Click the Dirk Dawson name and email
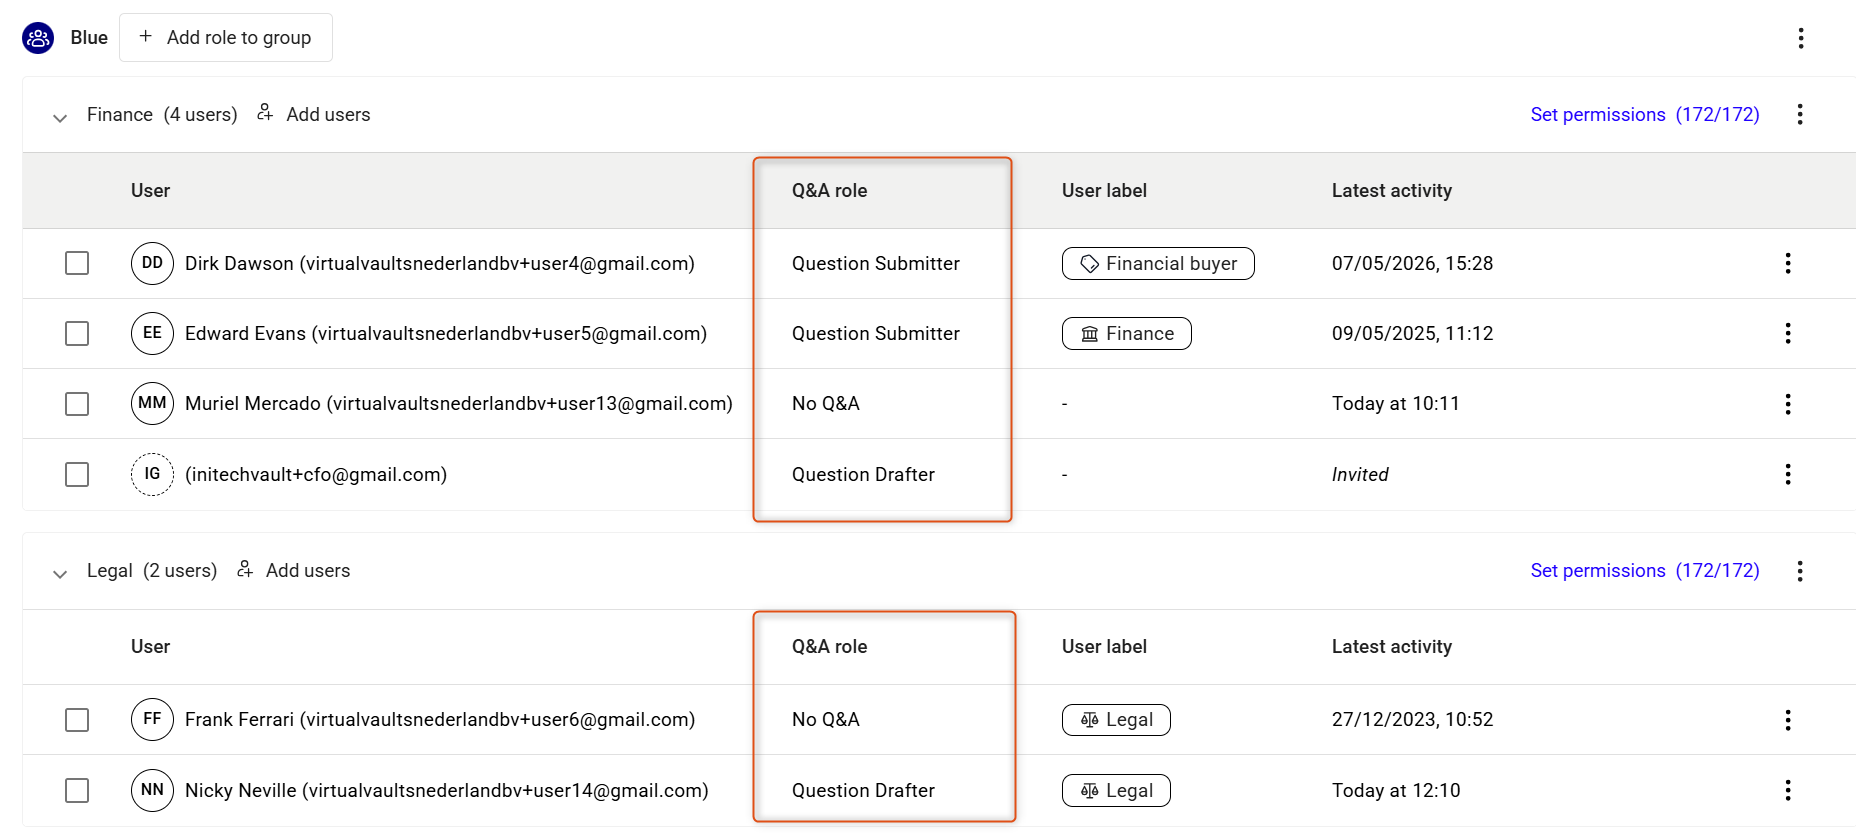The width and height of the screenshot is (1856, 834). pyautogui.click(x=440, y=263)
